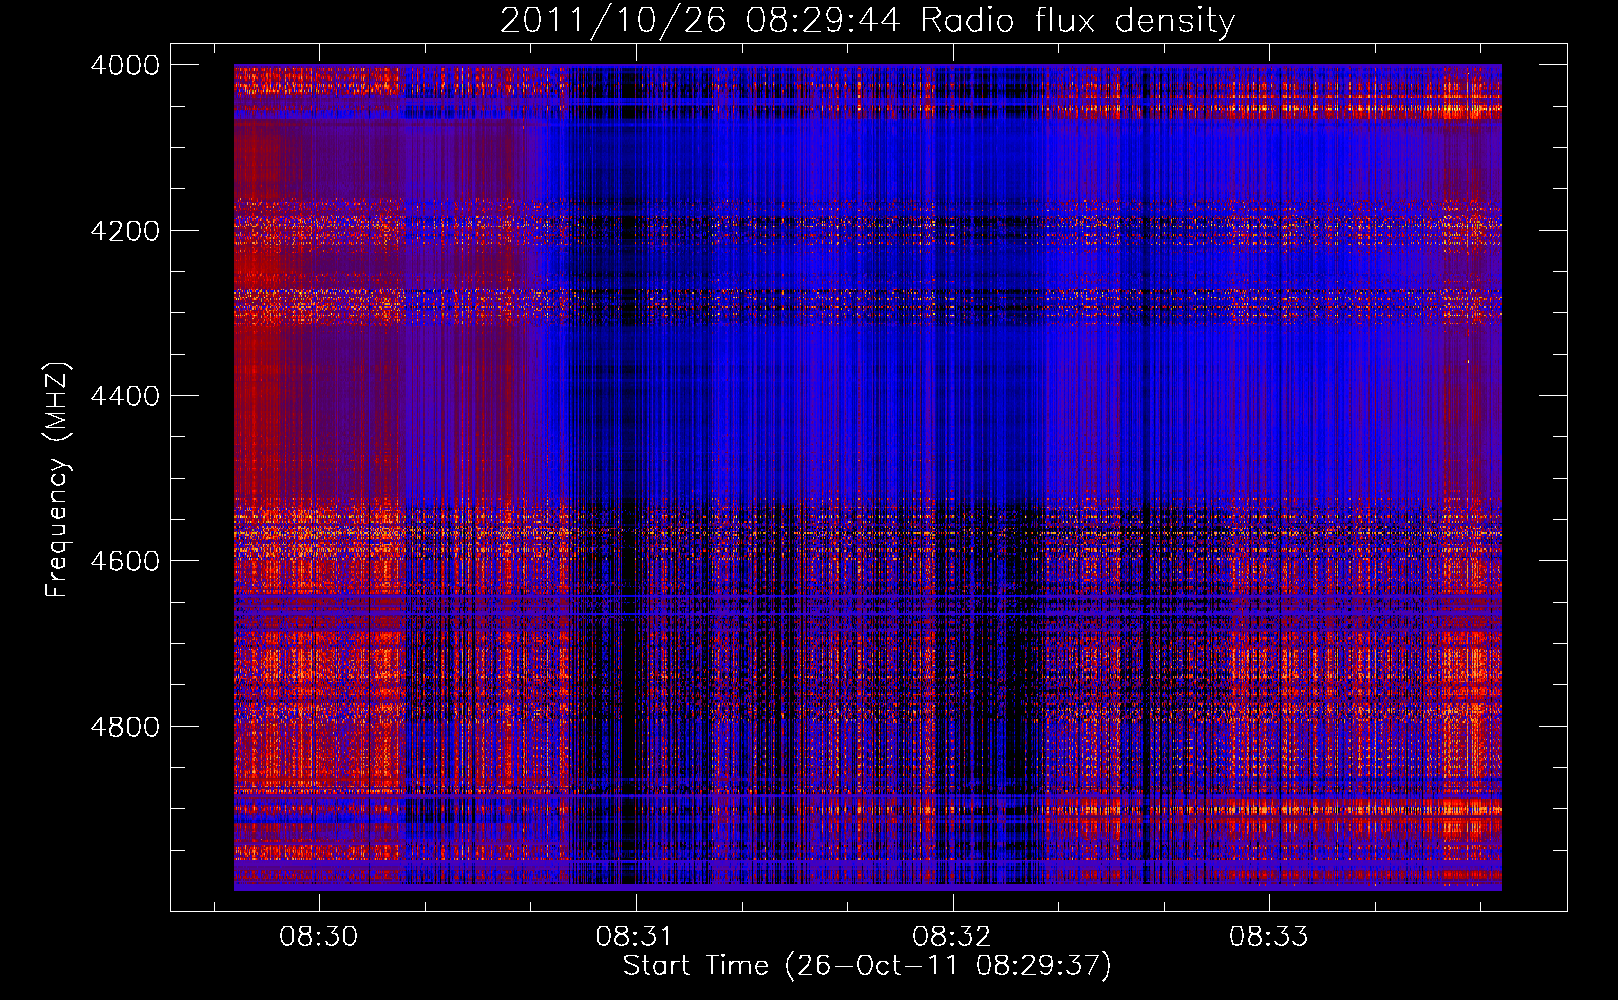Click the '4200' frequency axis label

tap(125, 230)
